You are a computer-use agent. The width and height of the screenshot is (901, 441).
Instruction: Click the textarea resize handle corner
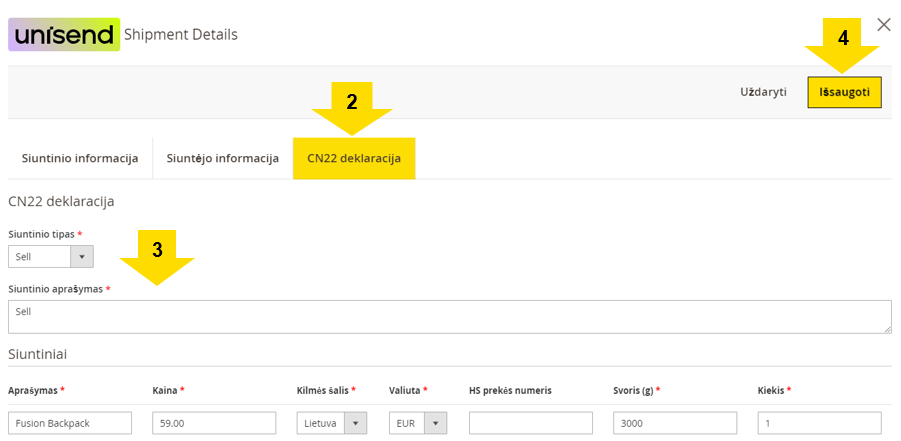pos(888,329)
